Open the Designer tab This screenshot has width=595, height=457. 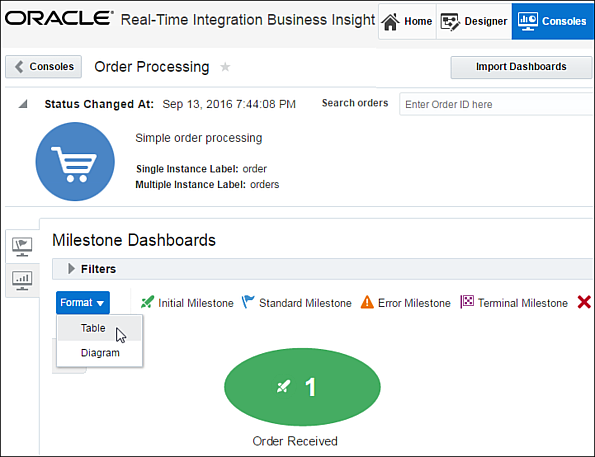tap(474, 21)
